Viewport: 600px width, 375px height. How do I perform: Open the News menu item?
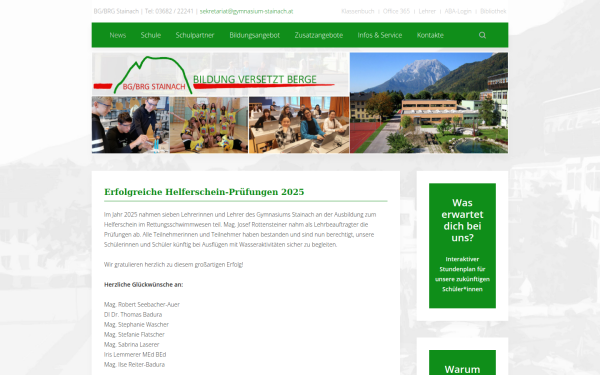coord(117,35)
